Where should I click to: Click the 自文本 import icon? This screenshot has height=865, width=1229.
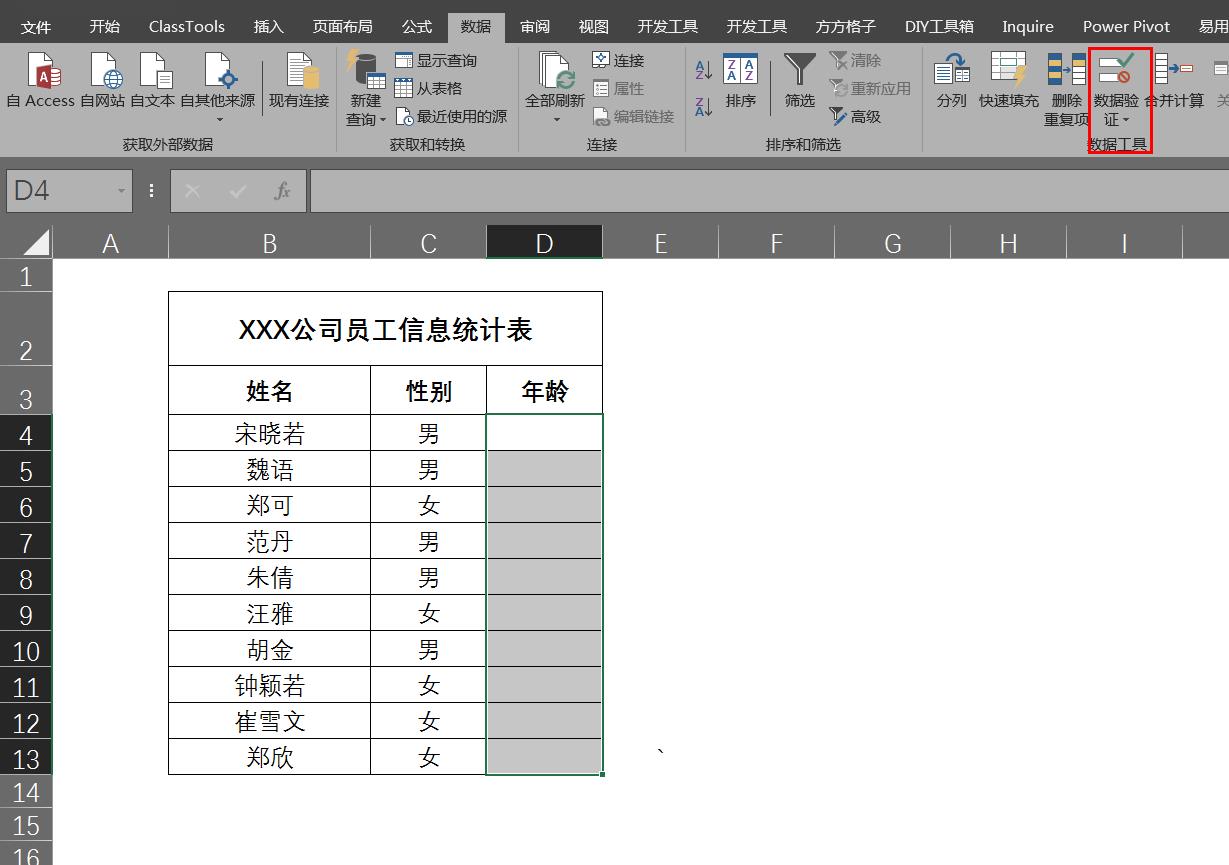pyautogui.click(x=153, y=81)
